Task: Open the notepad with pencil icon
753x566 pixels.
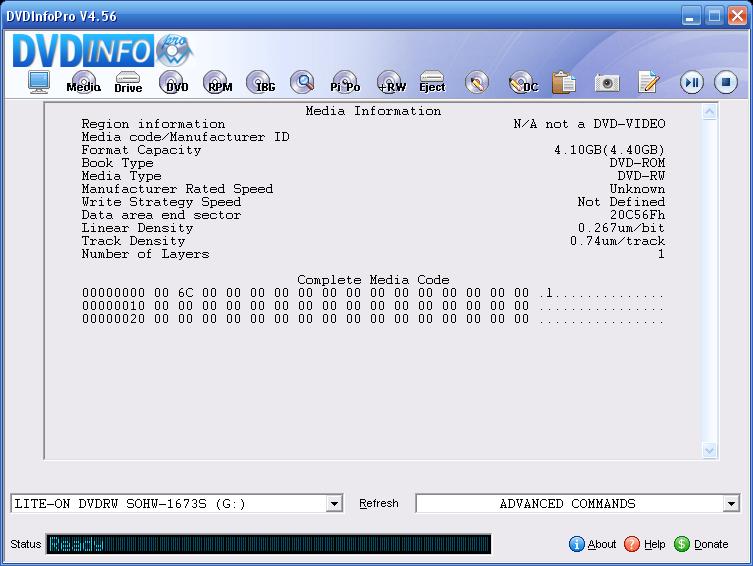Action: tap(649, 82)
